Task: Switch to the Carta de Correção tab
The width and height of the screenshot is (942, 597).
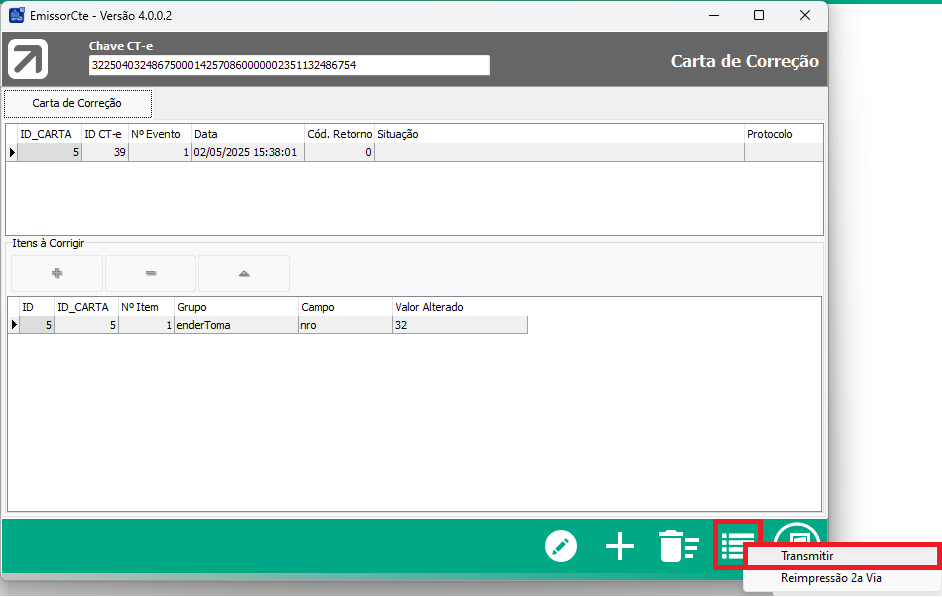Action: tap(78, 103)
